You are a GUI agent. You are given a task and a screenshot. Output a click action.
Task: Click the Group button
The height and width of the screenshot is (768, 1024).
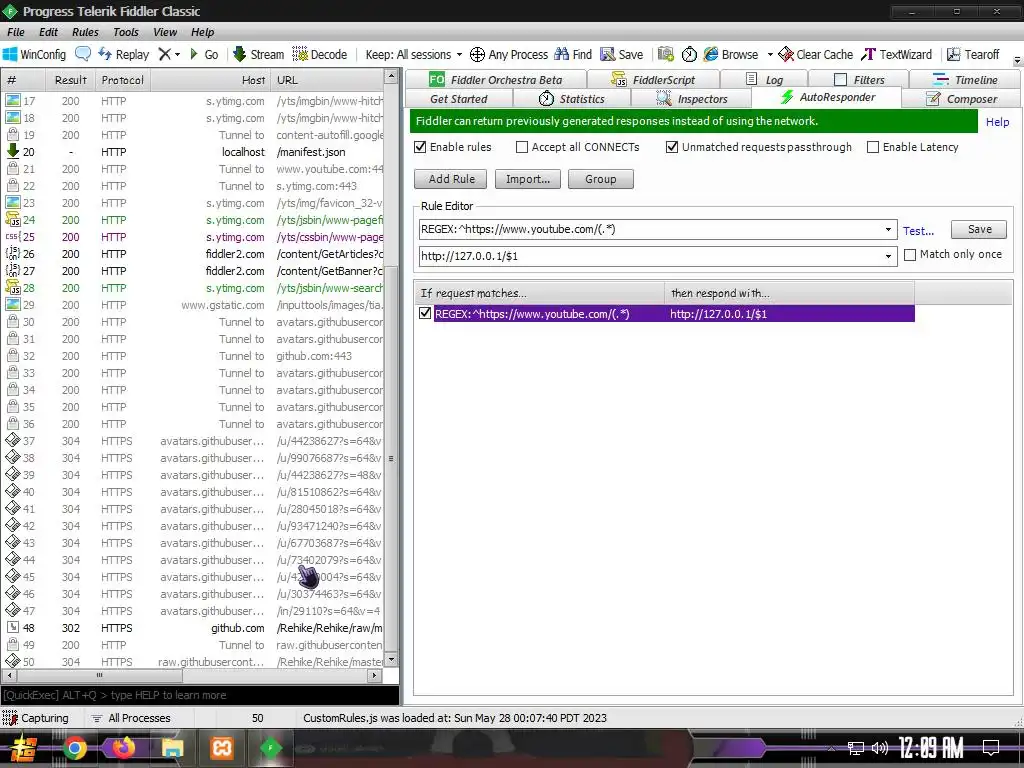(601, 179)
